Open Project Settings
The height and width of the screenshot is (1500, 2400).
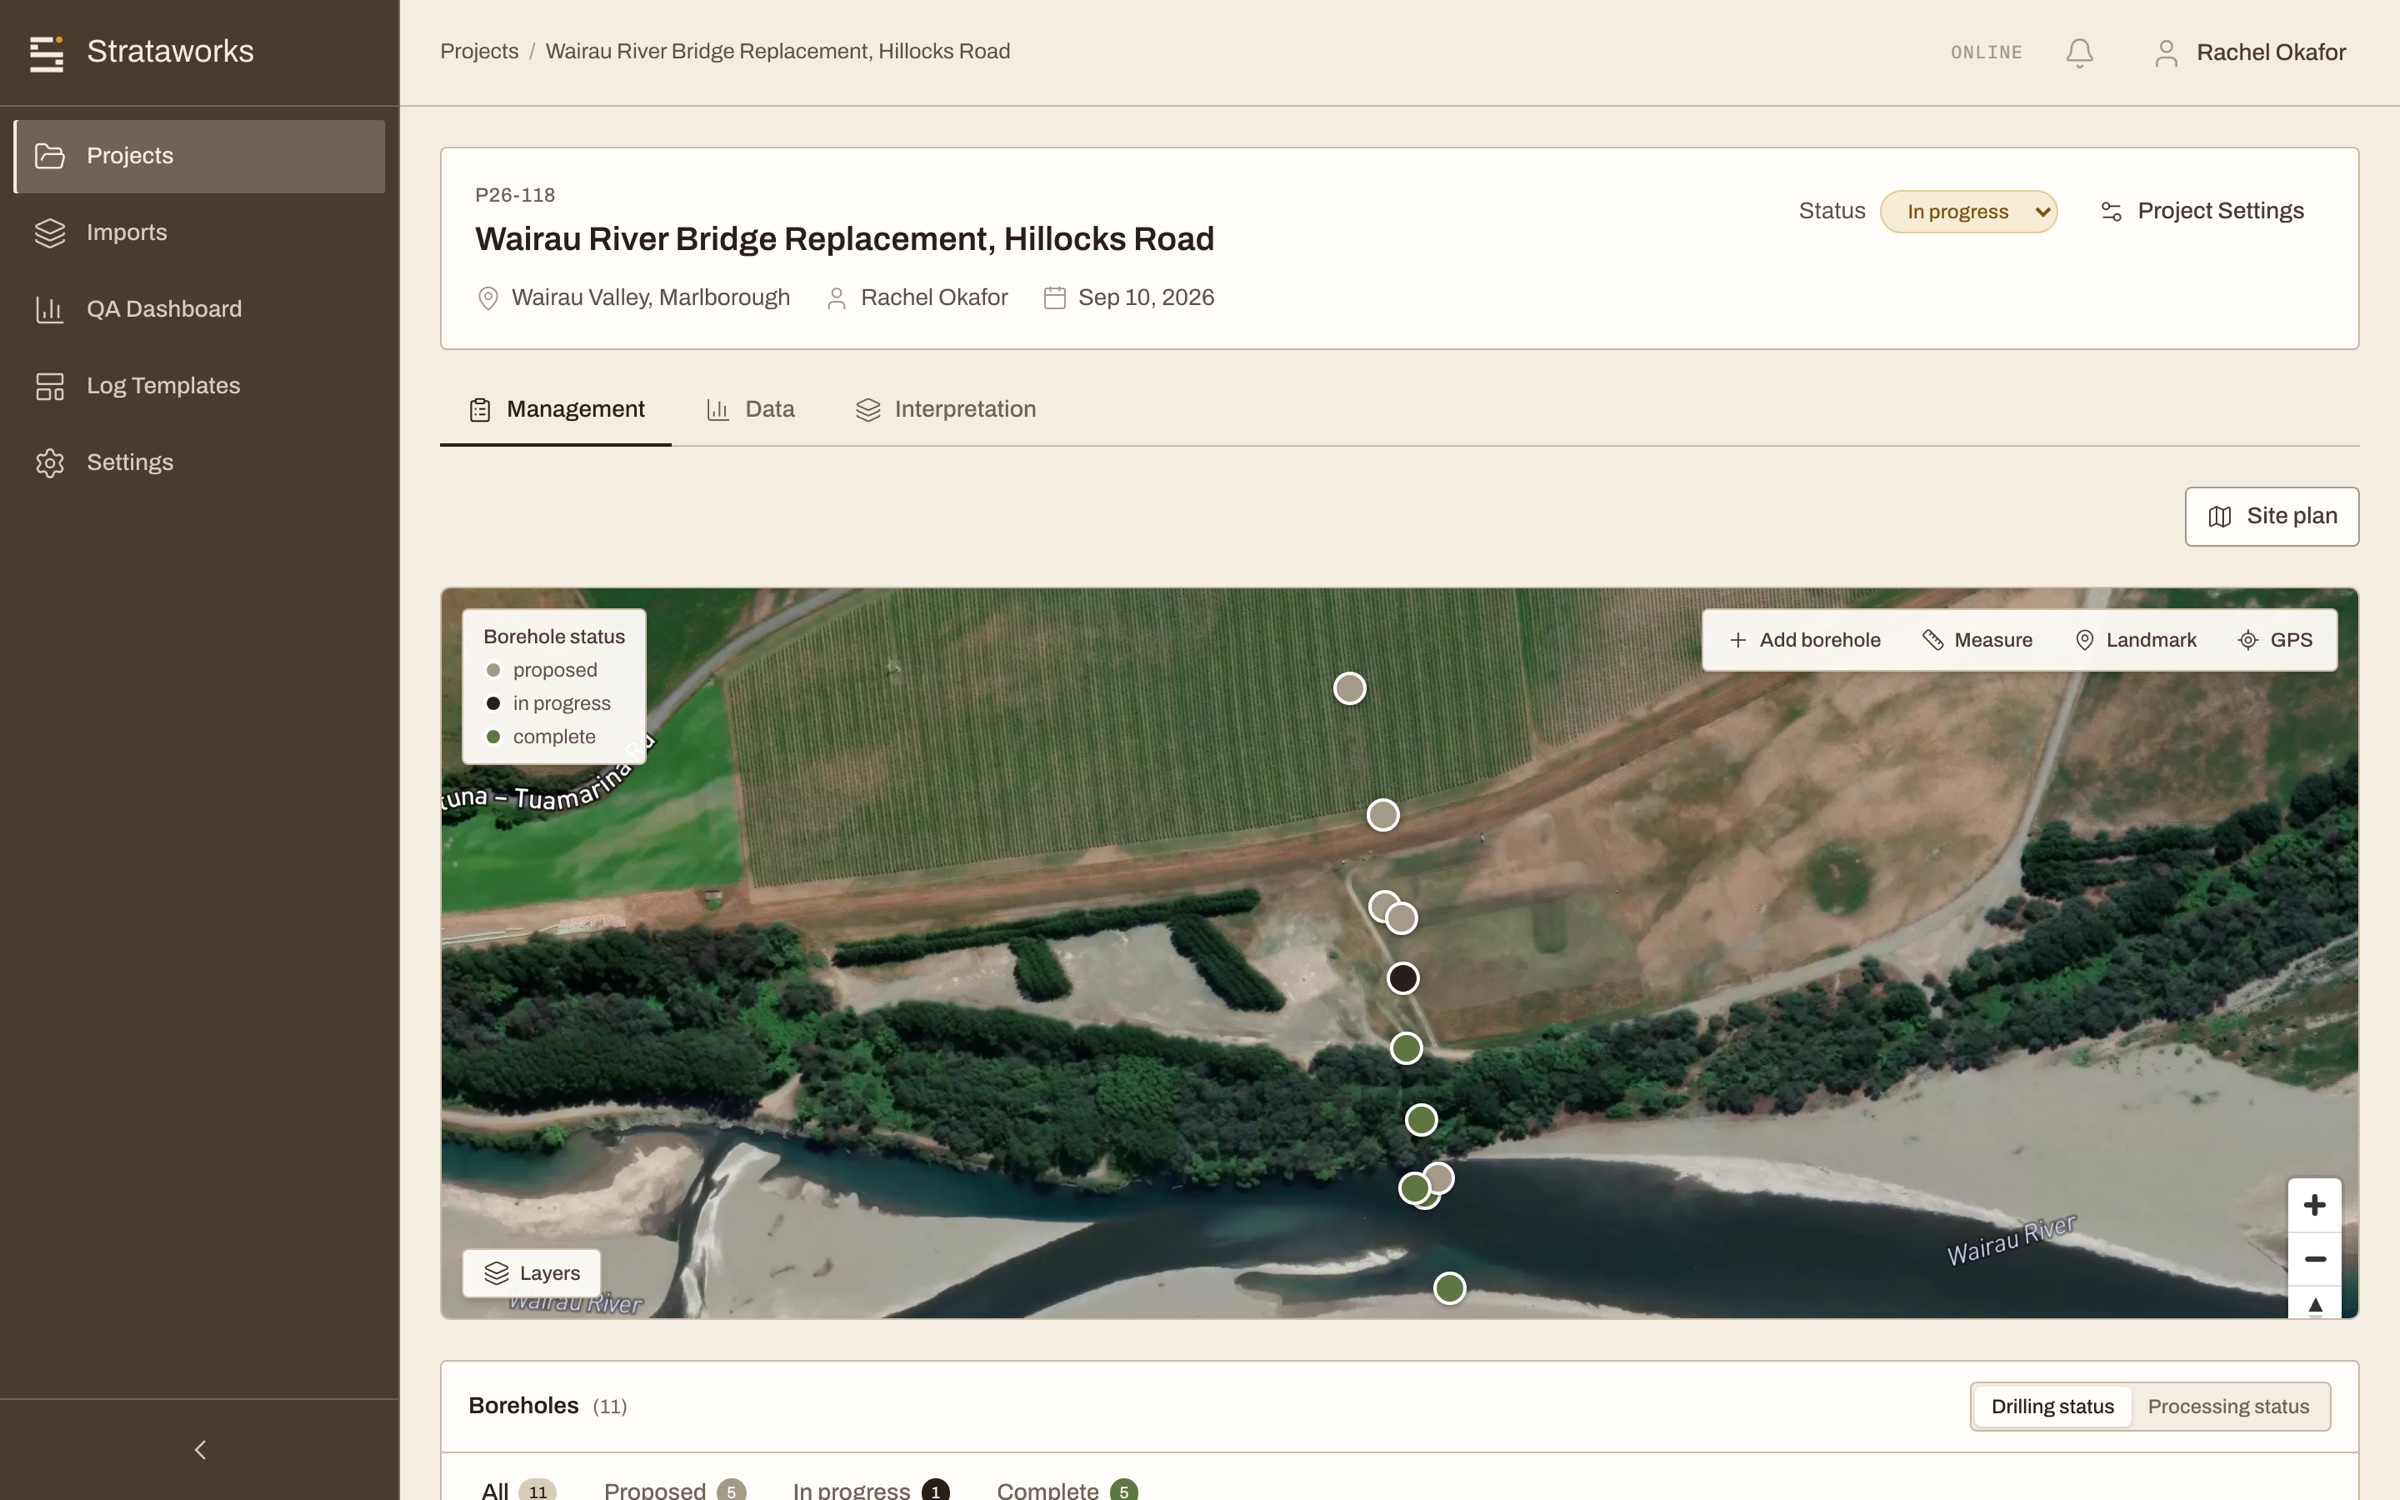(2202, 212)
